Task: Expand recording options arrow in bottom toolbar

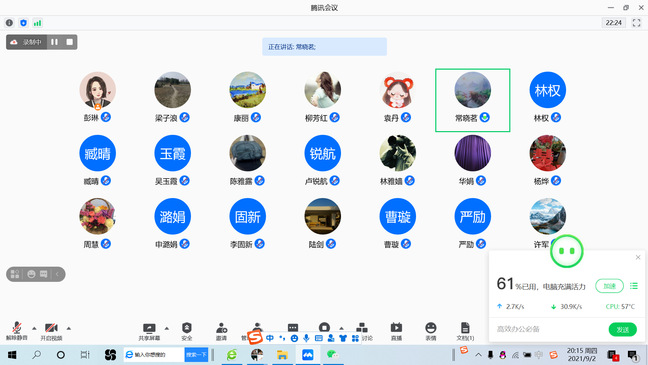Action: point(341,328)
